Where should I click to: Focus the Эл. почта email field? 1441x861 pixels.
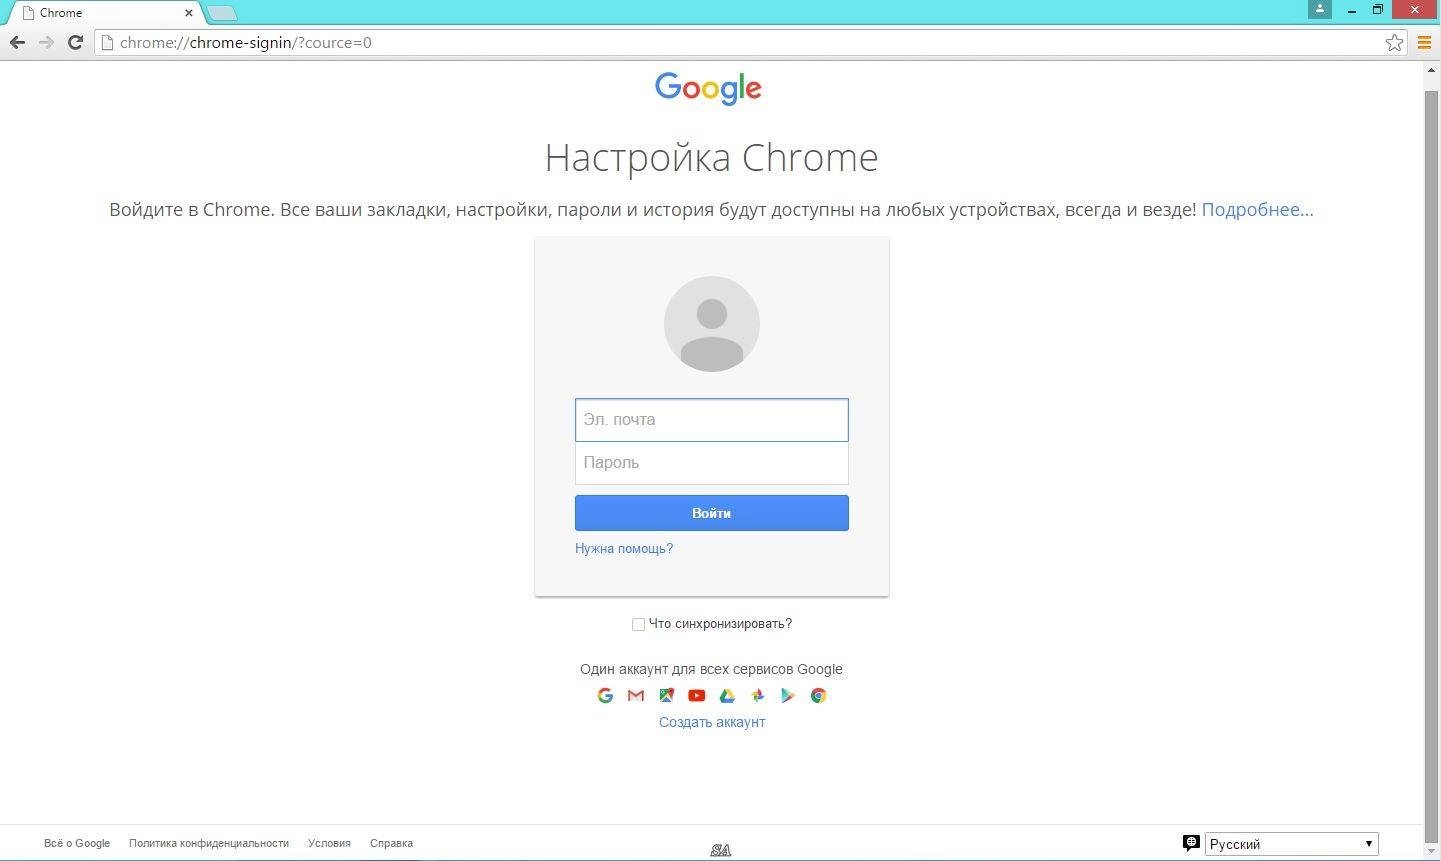(x=712, y=420)
